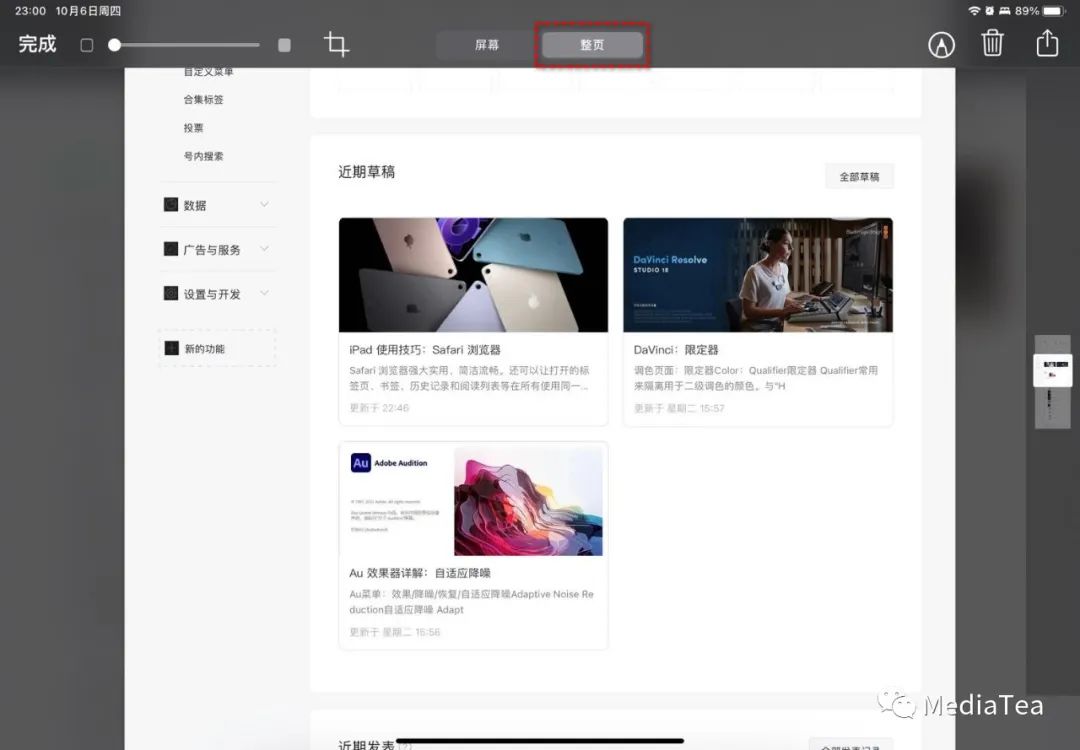Switch to the 屏幕 tab
This screenshot has height=750, width=1080.
click(487, 45)
